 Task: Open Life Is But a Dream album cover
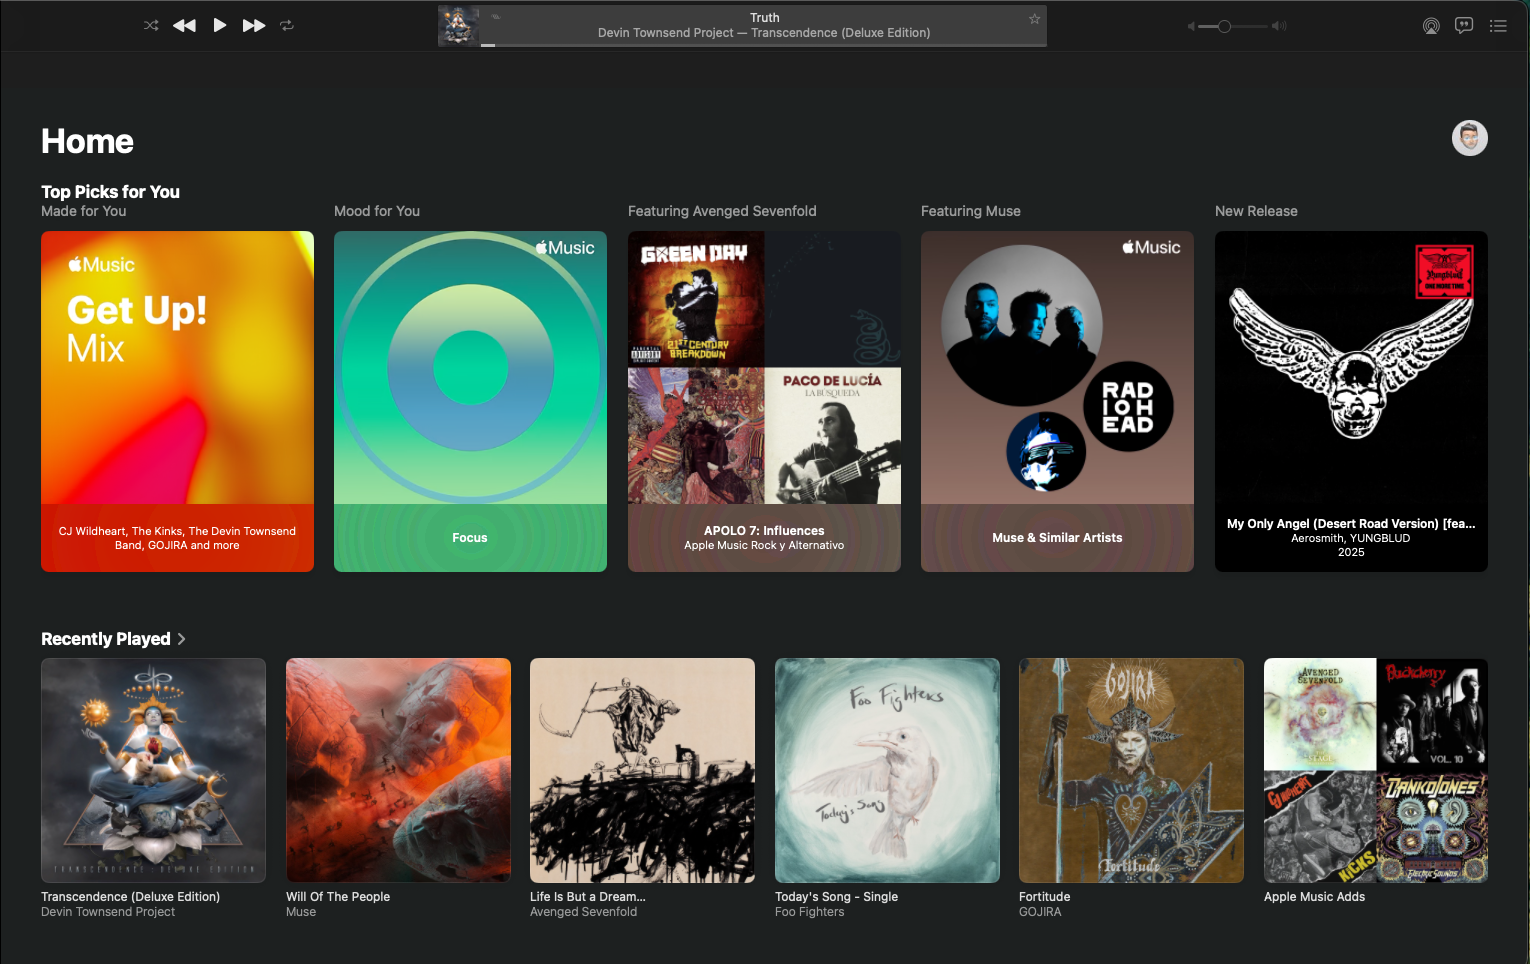[x=642, y=770]
